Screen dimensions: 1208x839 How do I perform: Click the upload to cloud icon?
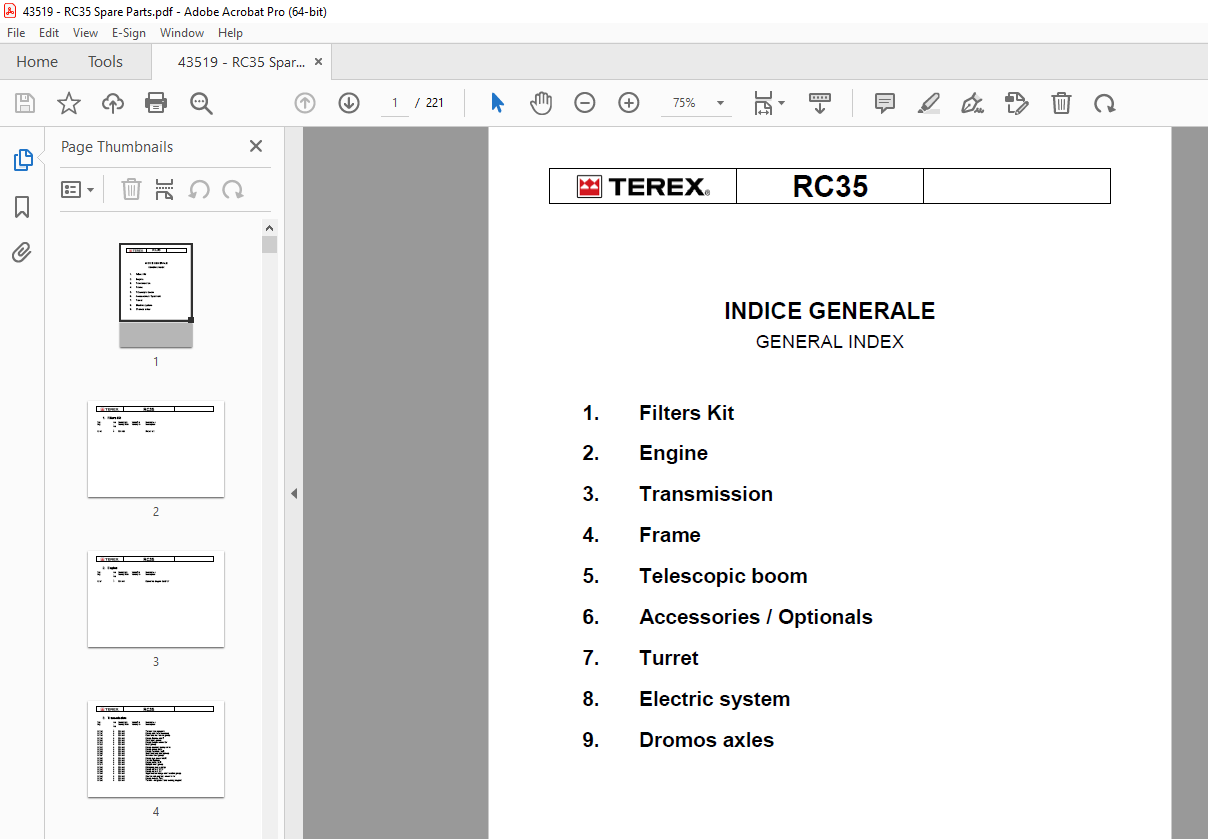click(112, 103)
